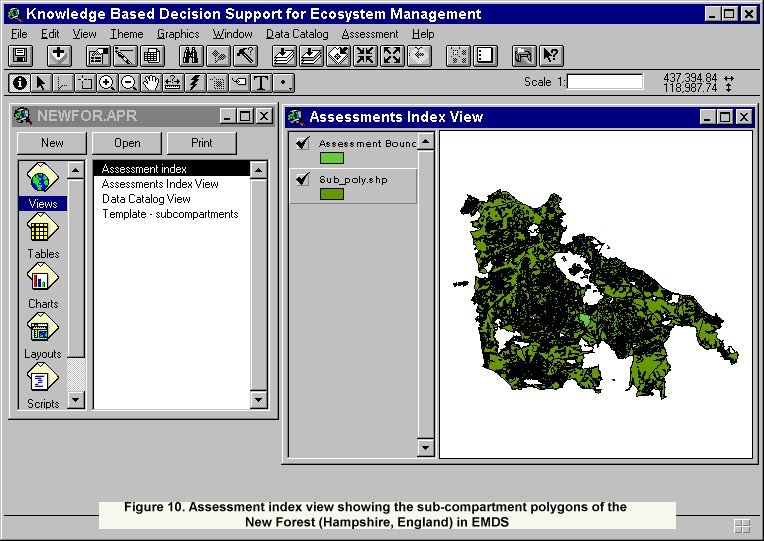This screenshot has height=541, width=764.
Task: Click the Save Project floppy disk icon
Action: click(20, 56)
